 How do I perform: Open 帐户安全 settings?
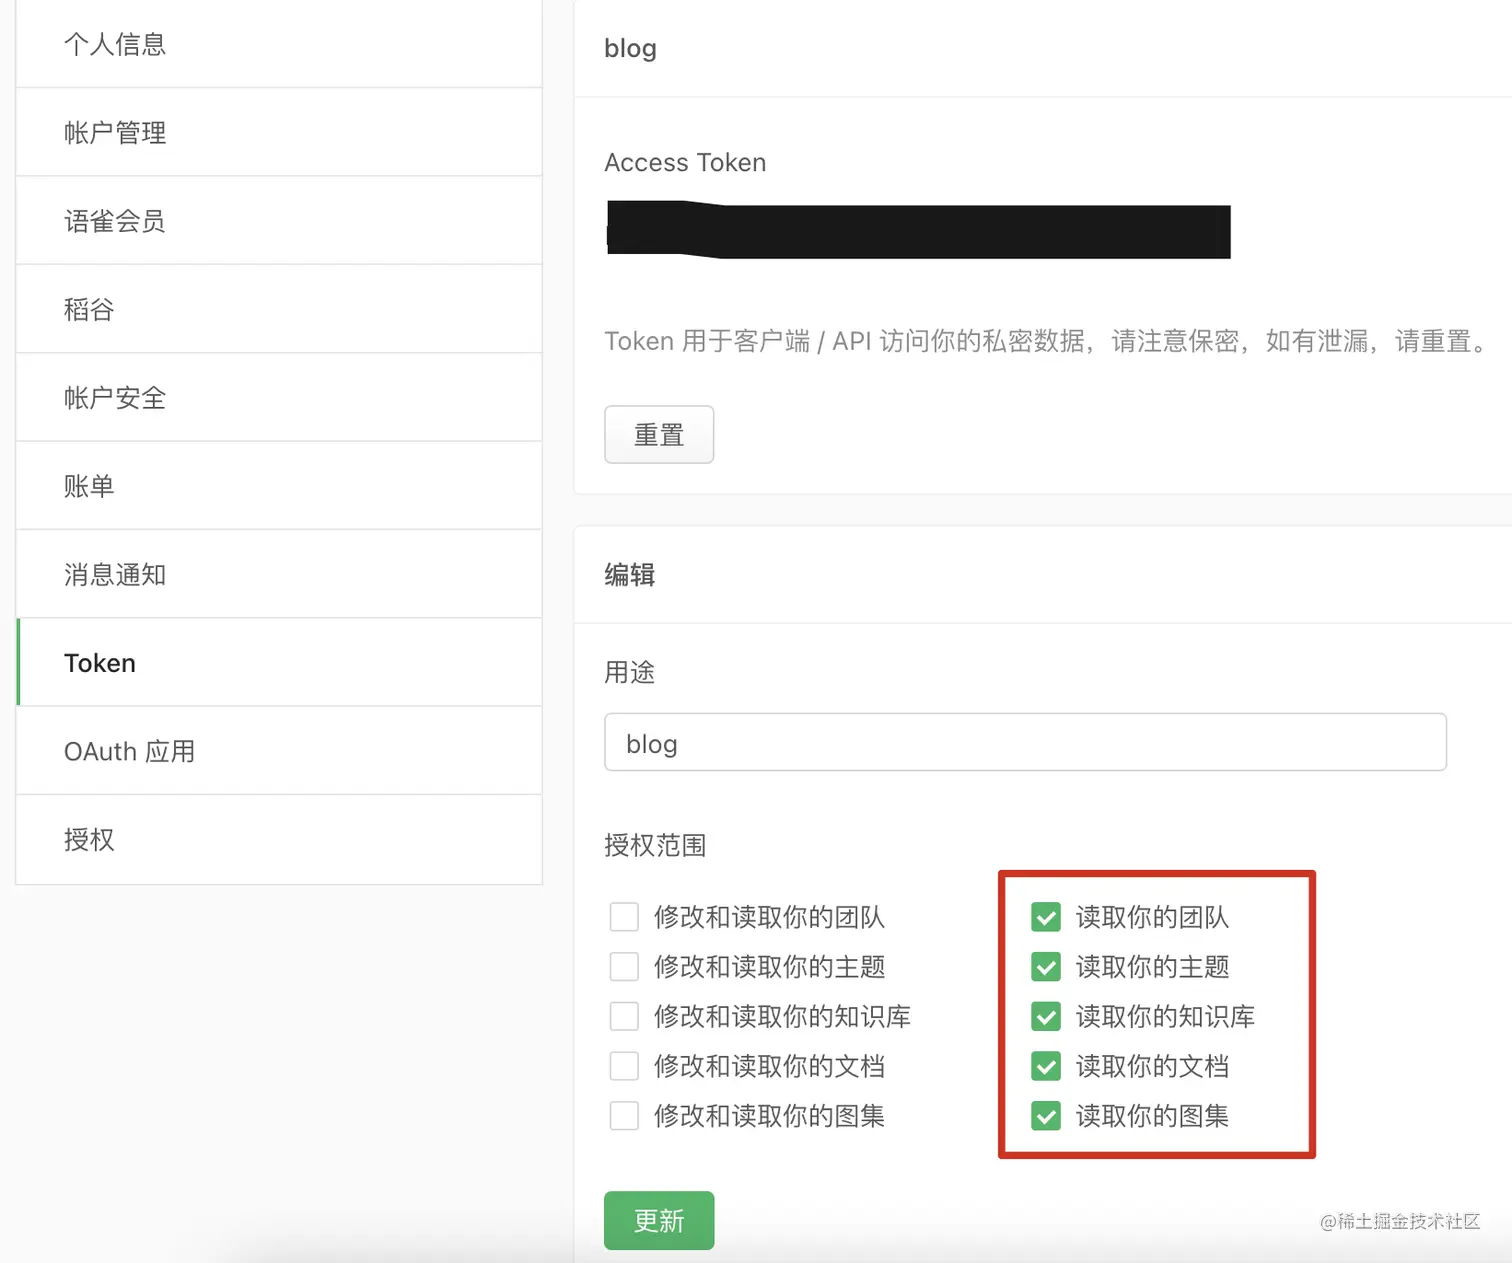tap(279, 397)
